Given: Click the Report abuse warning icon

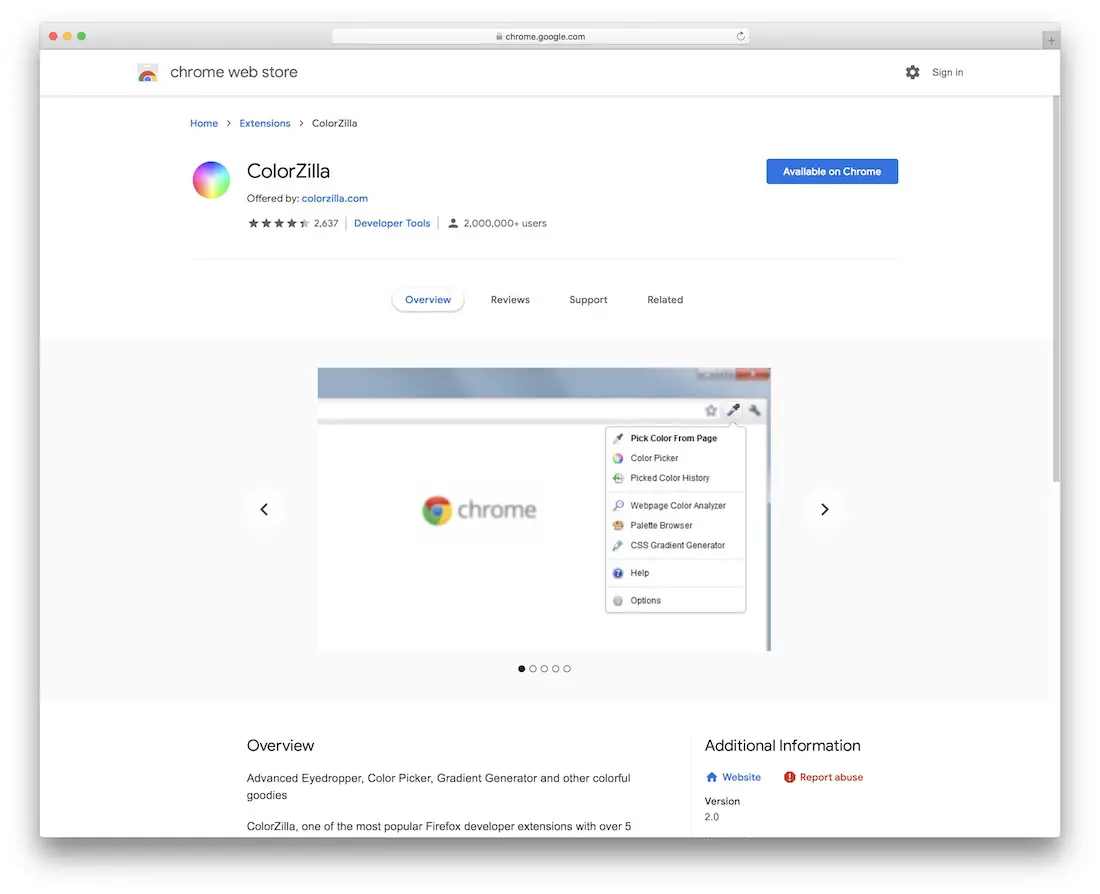Looking at the screenshot, I should [x=789, y=777].
